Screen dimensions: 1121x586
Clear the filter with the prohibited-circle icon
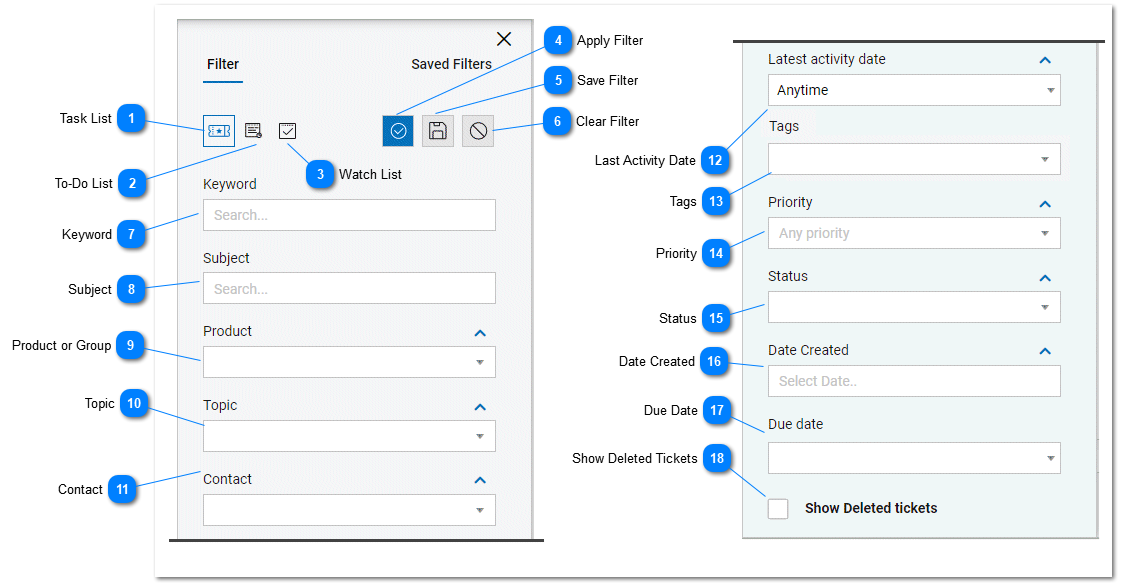[478, 131]
